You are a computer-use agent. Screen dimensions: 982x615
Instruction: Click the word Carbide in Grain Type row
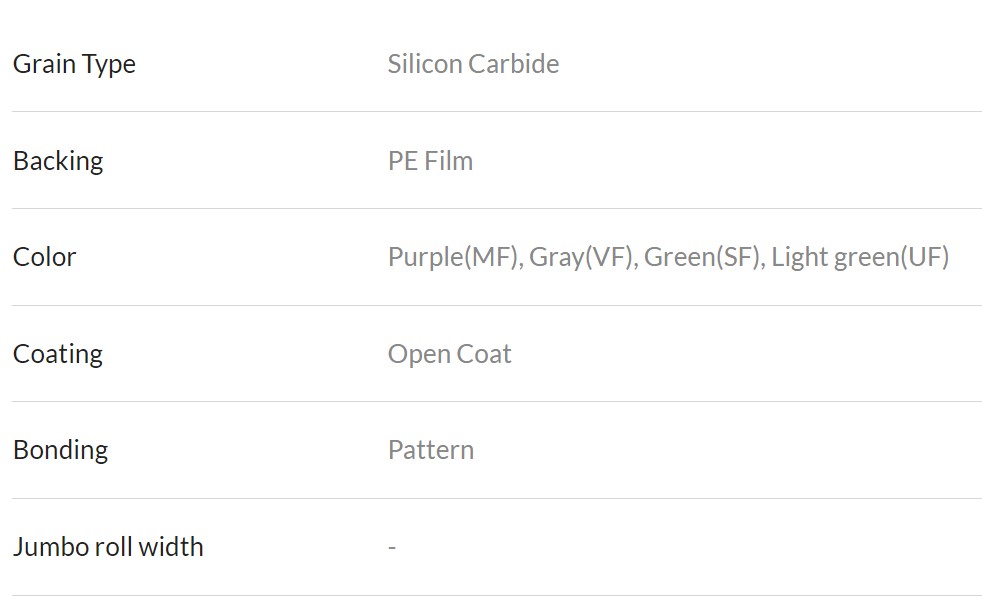click(513, 64)
